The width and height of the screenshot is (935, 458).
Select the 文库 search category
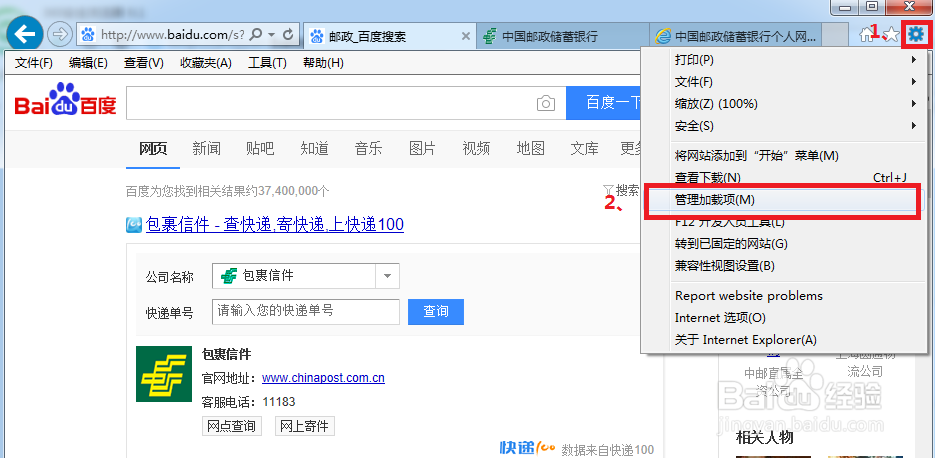[584, 148]
